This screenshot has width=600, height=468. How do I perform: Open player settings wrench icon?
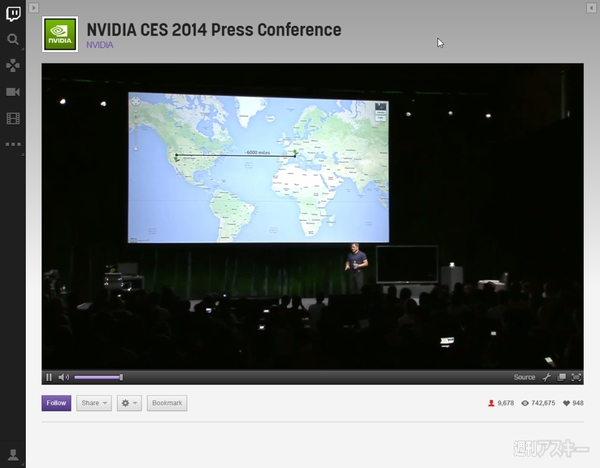[x=547, y=377]
